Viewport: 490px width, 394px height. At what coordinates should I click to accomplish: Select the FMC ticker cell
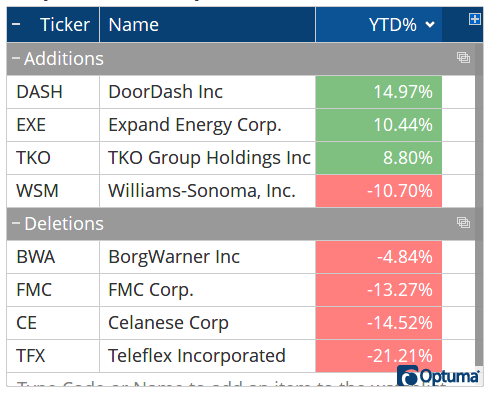tap(53, 290)
